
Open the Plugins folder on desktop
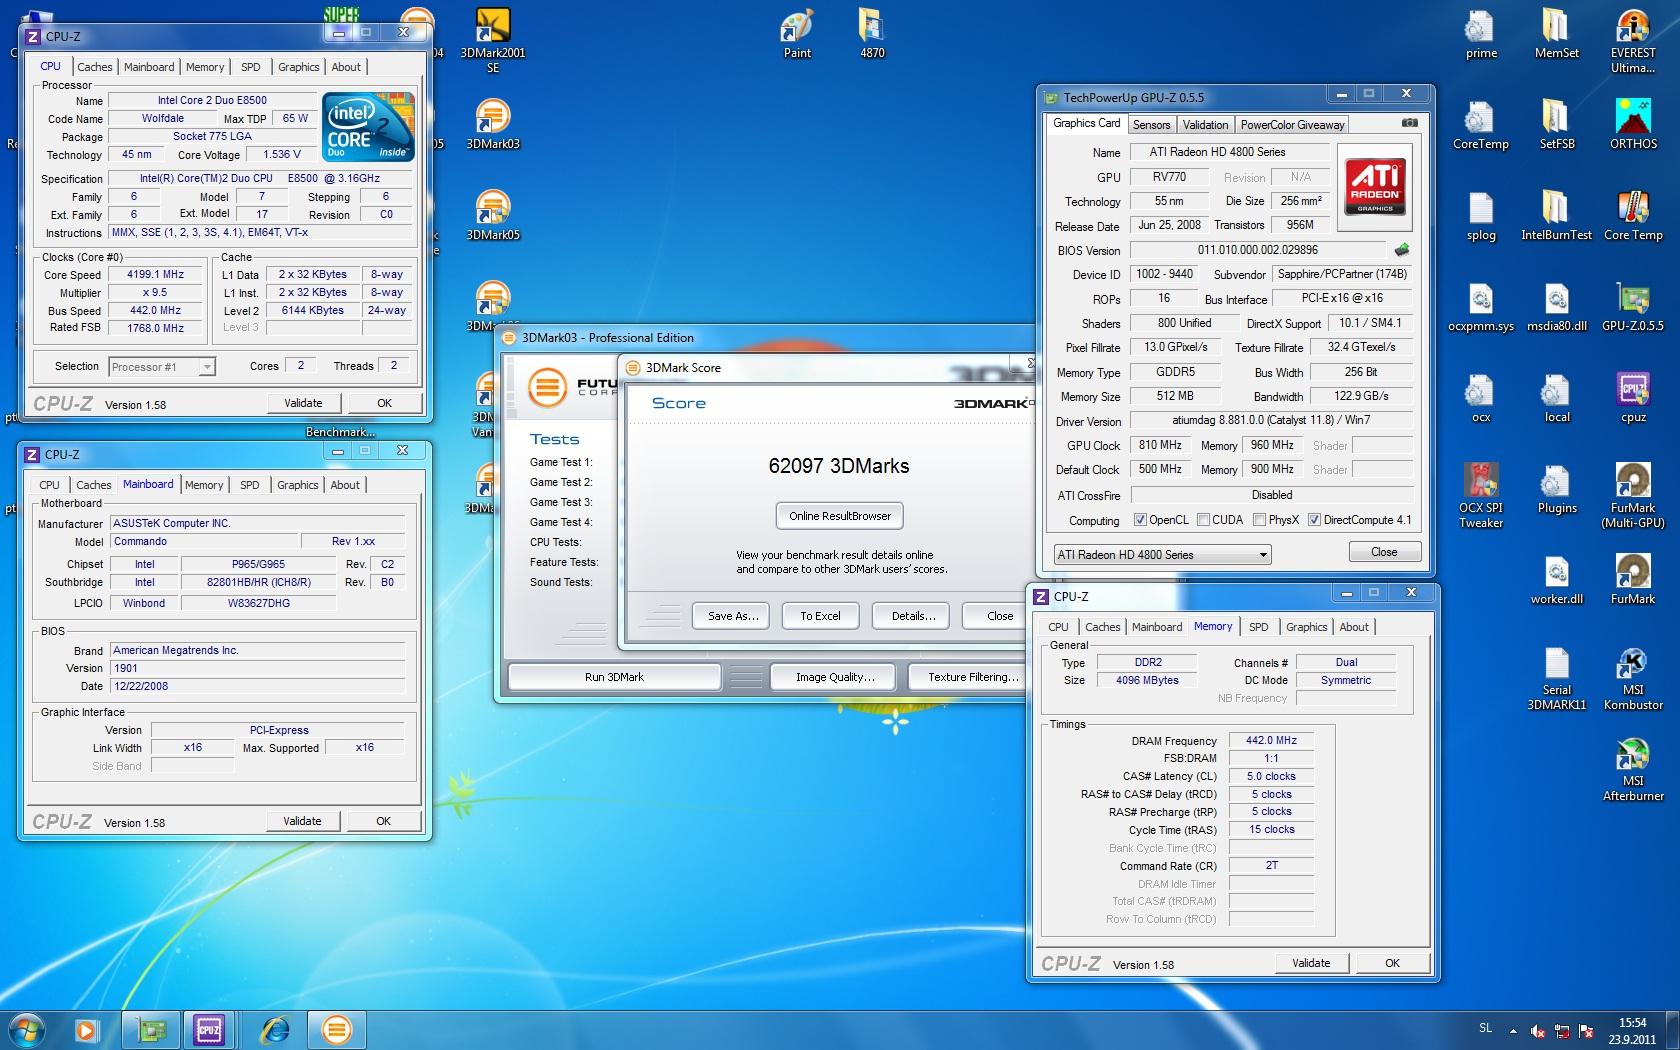[1556, 490]
